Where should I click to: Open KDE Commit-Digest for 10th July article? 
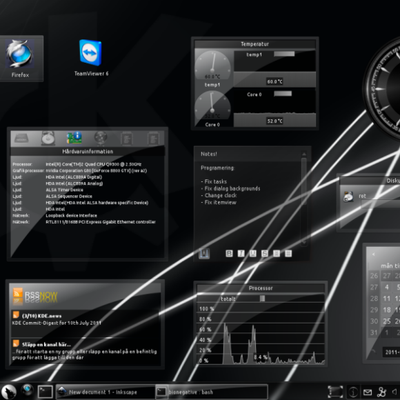pyautogui.click(x=57, y=323)
